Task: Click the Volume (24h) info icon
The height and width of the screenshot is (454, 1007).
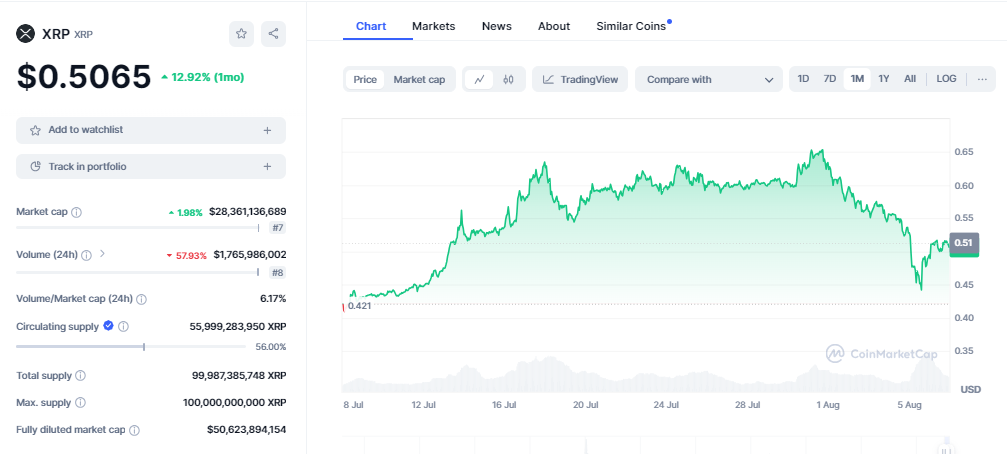Action: (x=87, y=255)
